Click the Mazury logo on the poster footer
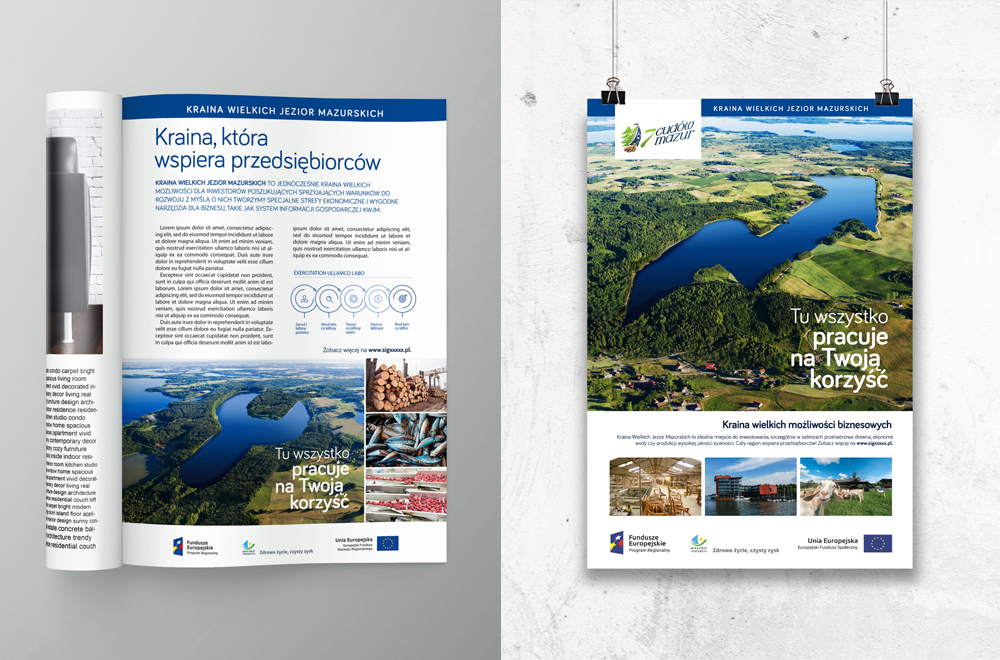1000x660 pixels. [x=699, y=543]
